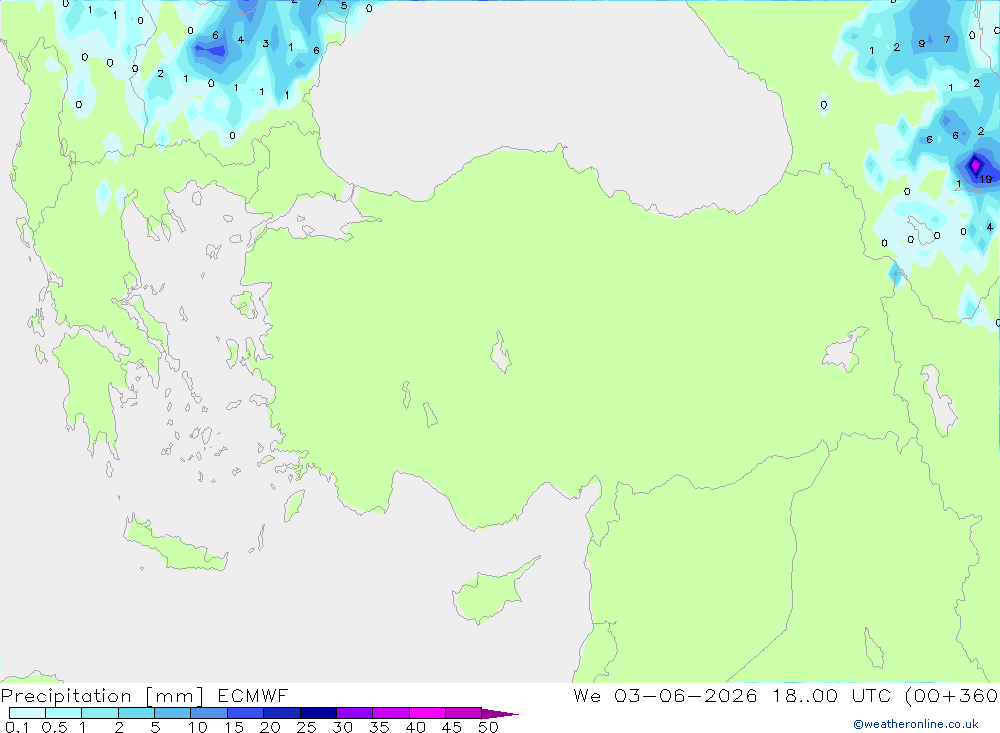Click the 'ECMWF' model label
Screen dimensions: 1000x733
pos(253,695)
